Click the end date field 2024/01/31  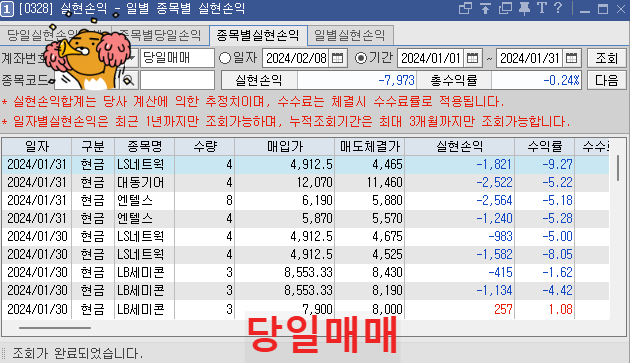point(530,58)
